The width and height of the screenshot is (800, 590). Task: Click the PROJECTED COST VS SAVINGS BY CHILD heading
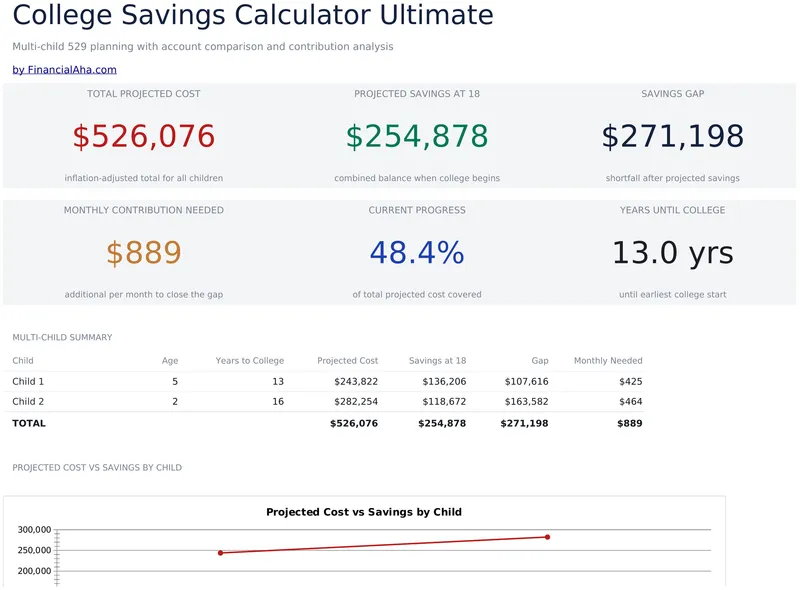tap(97, 468)
